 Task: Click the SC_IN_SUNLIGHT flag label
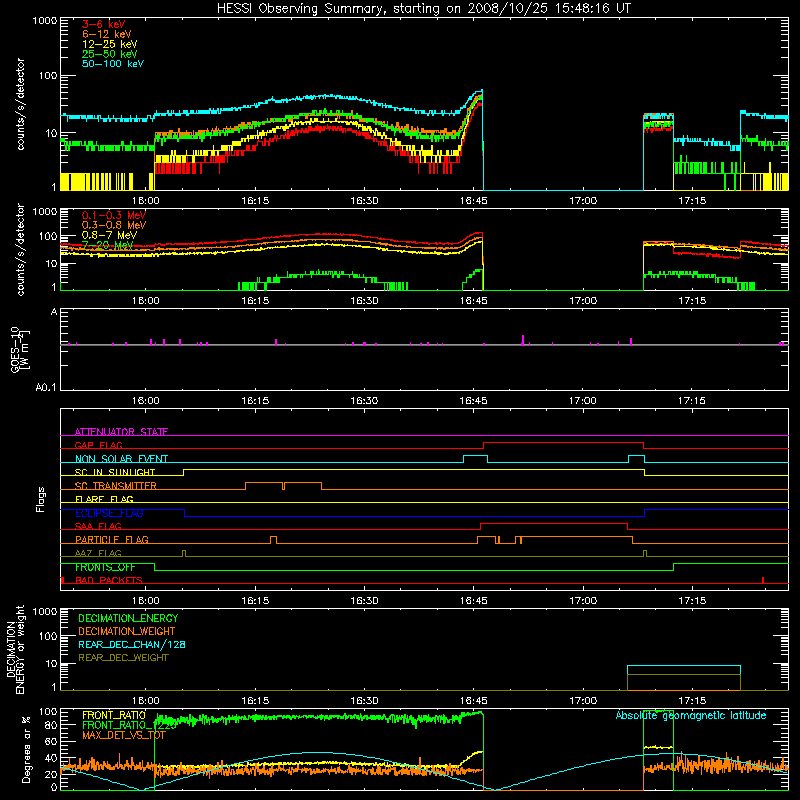tap(115, 472)
